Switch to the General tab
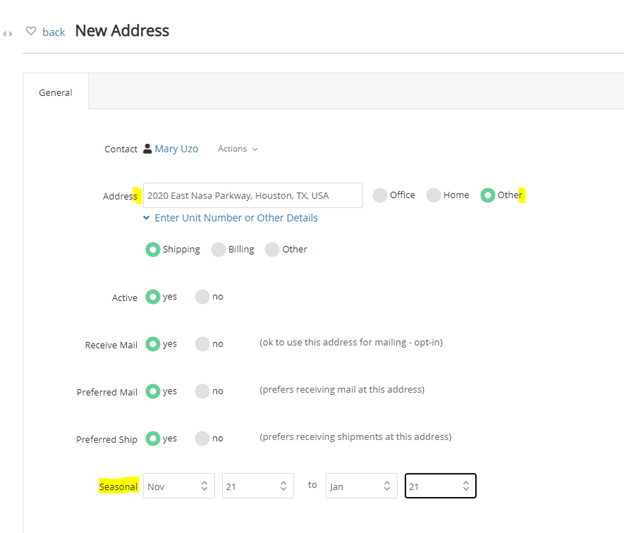Viewport: 624px width, 533px height. click(55, 92)
